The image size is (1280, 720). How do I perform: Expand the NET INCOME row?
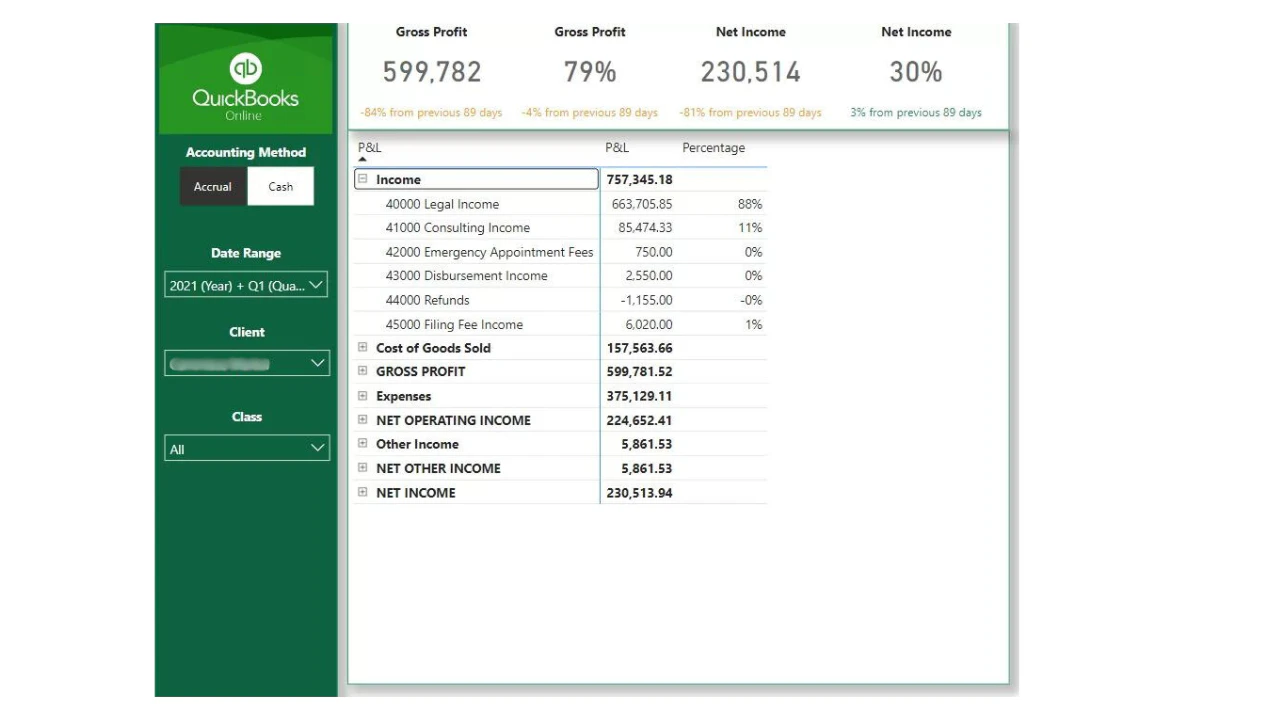363,492
